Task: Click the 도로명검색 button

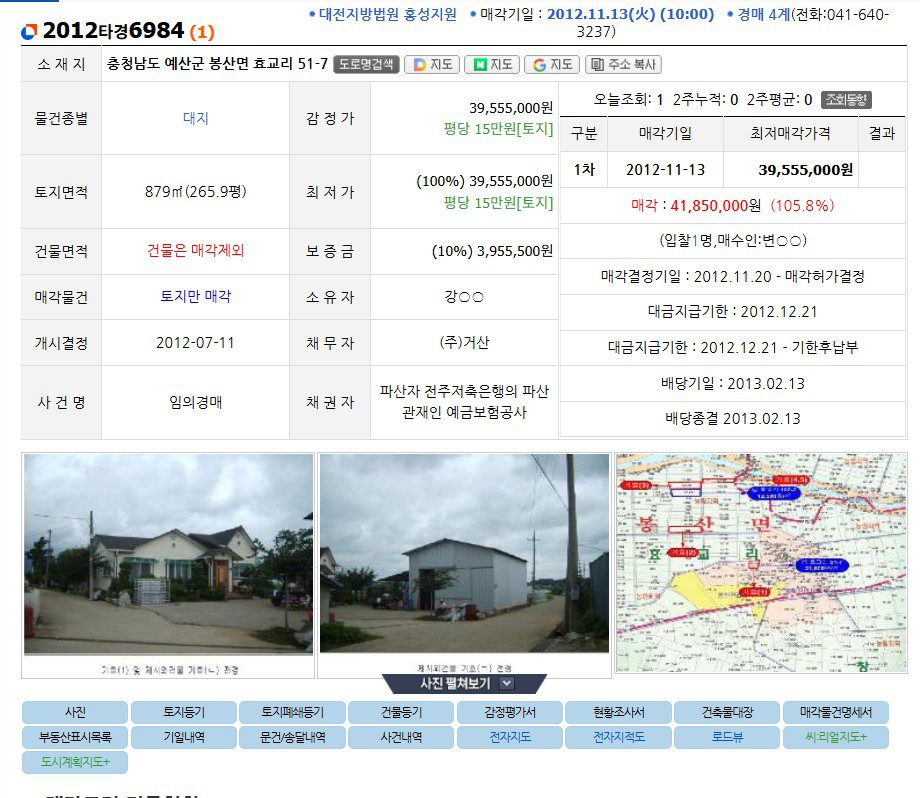Action: pyautogui.click(x=366, y=64)
